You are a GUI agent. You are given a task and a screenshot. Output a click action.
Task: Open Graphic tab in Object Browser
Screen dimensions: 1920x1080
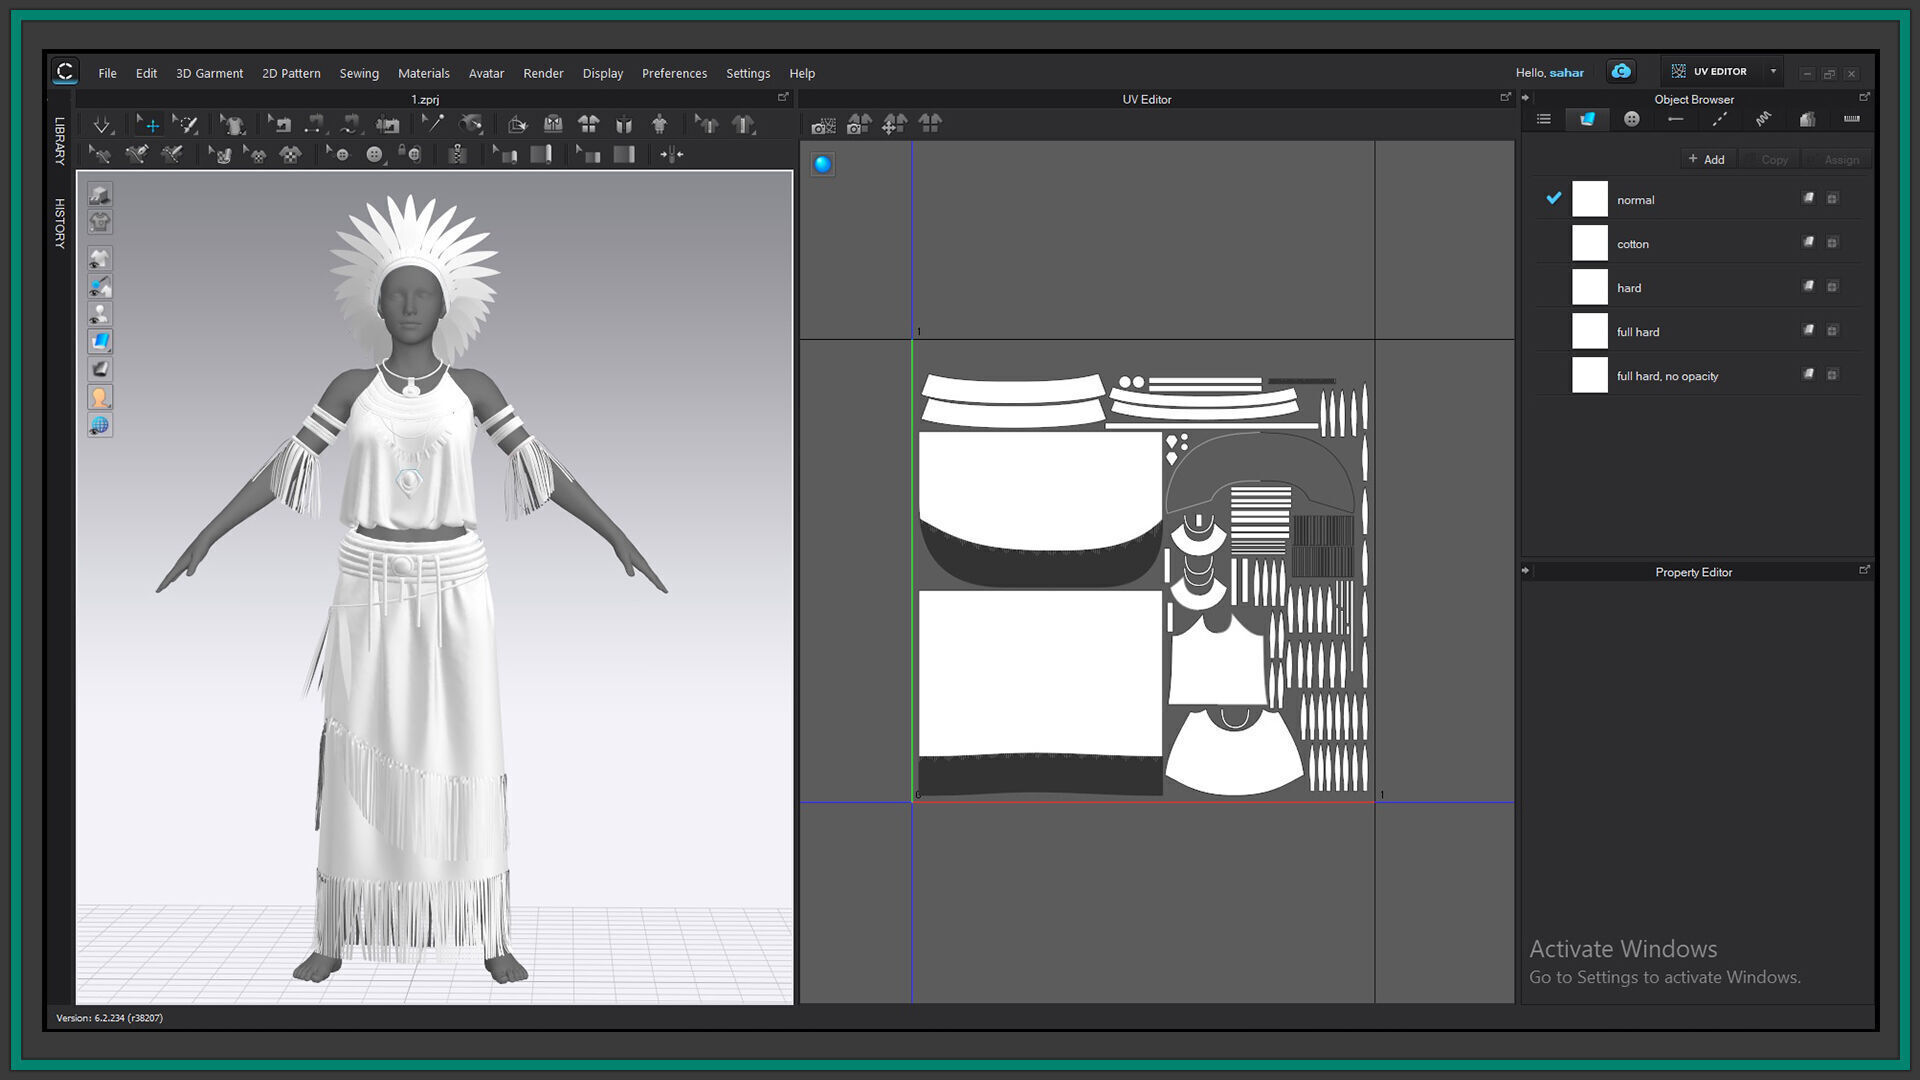click(x=1807, y=120)
